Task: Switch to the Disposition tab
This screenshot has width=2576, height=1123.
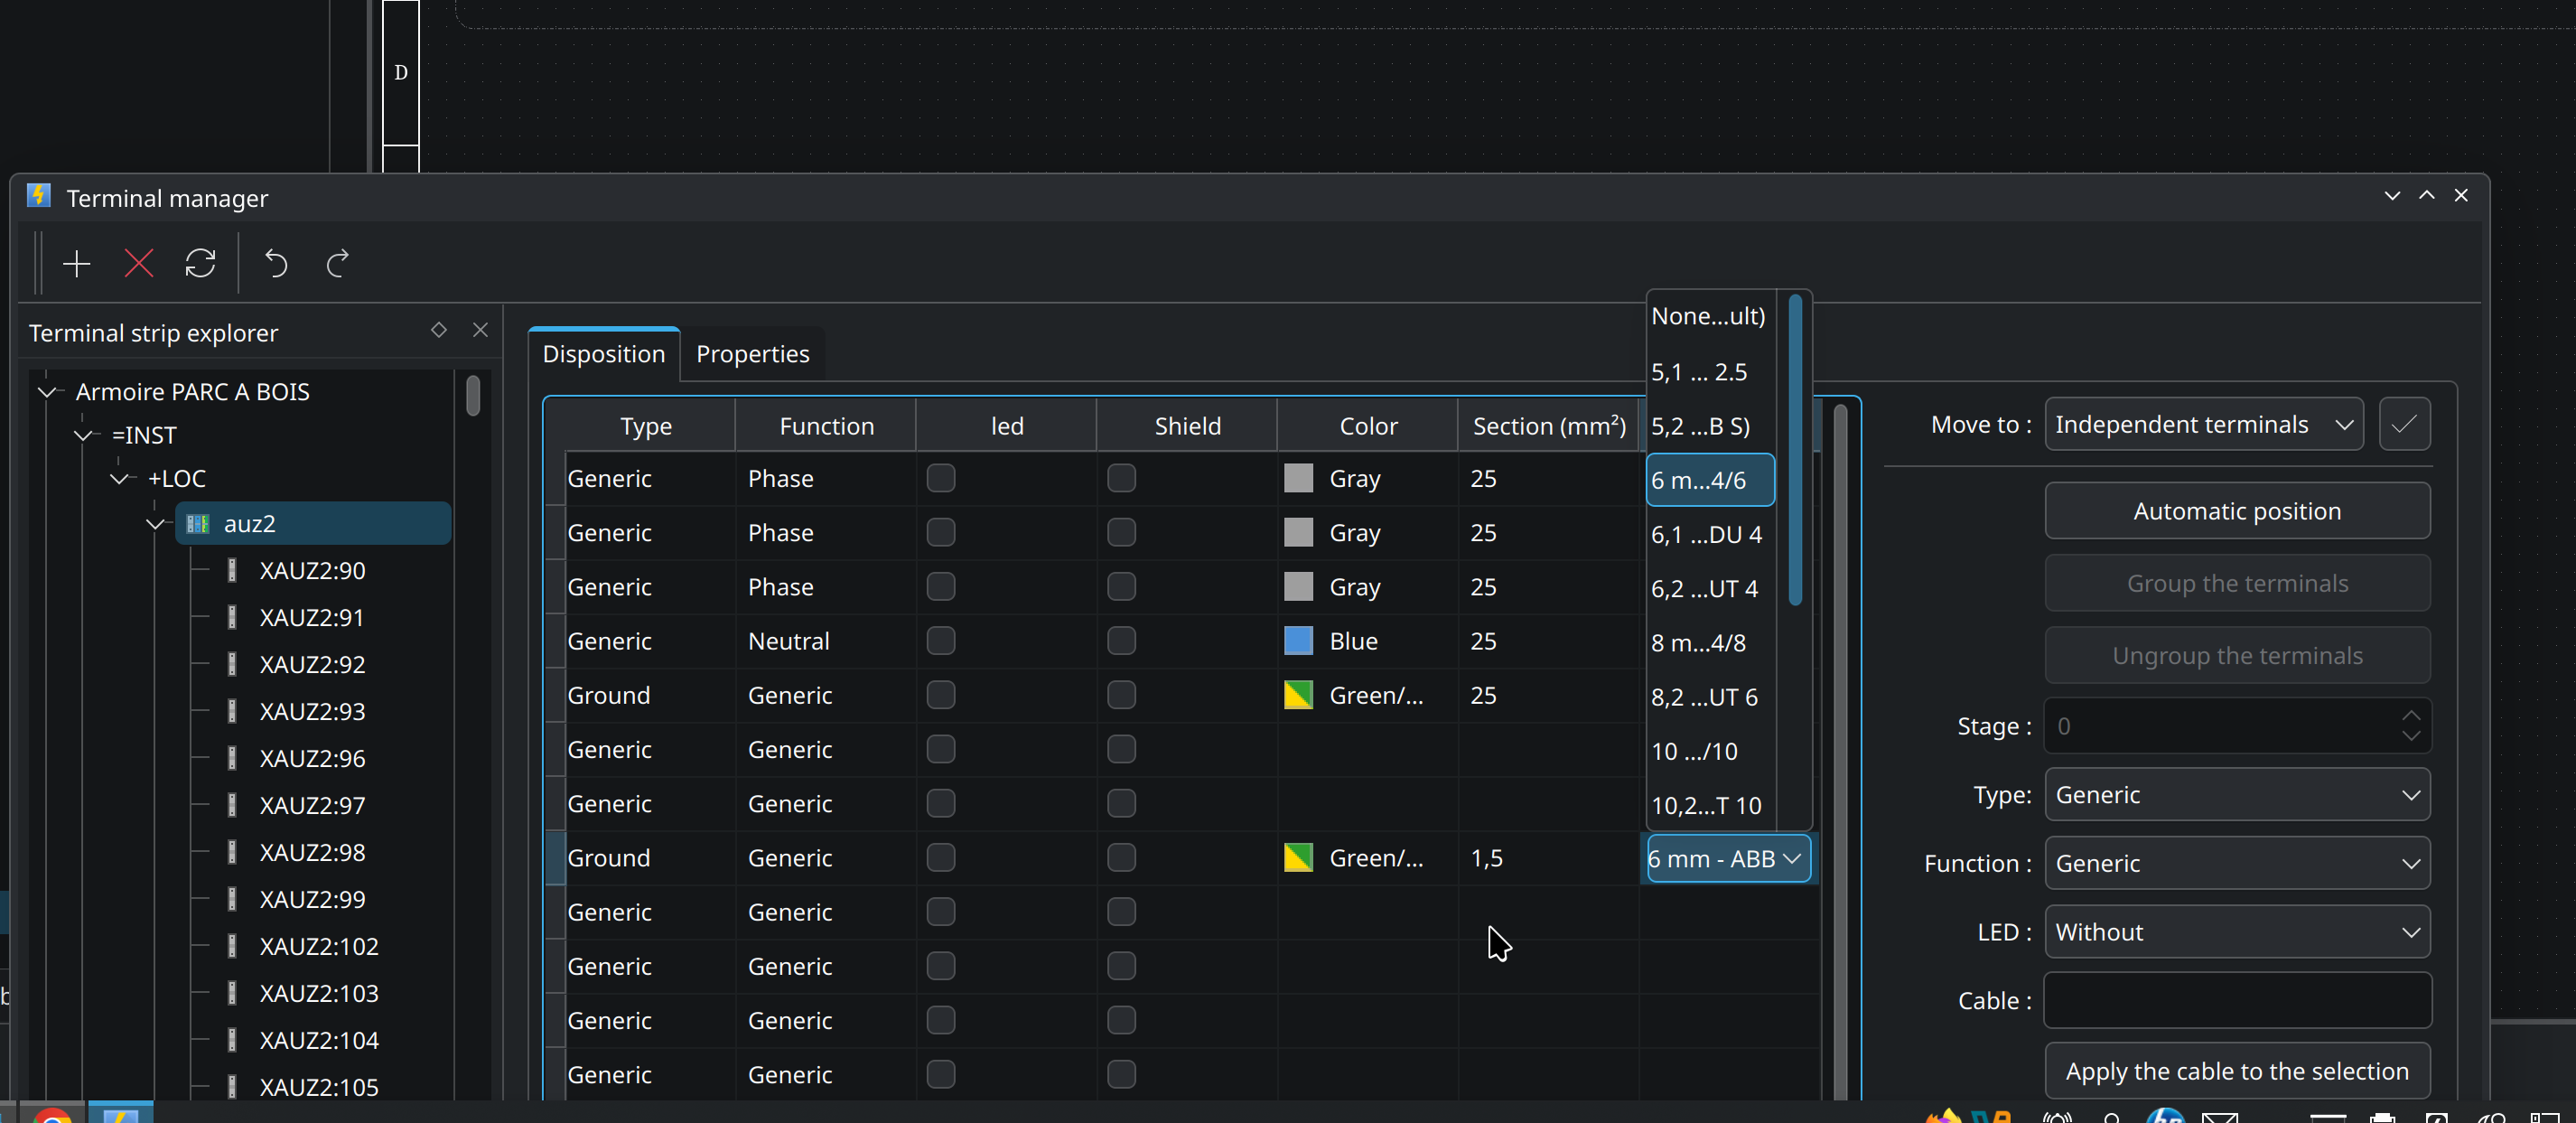Action: [603, 354]
